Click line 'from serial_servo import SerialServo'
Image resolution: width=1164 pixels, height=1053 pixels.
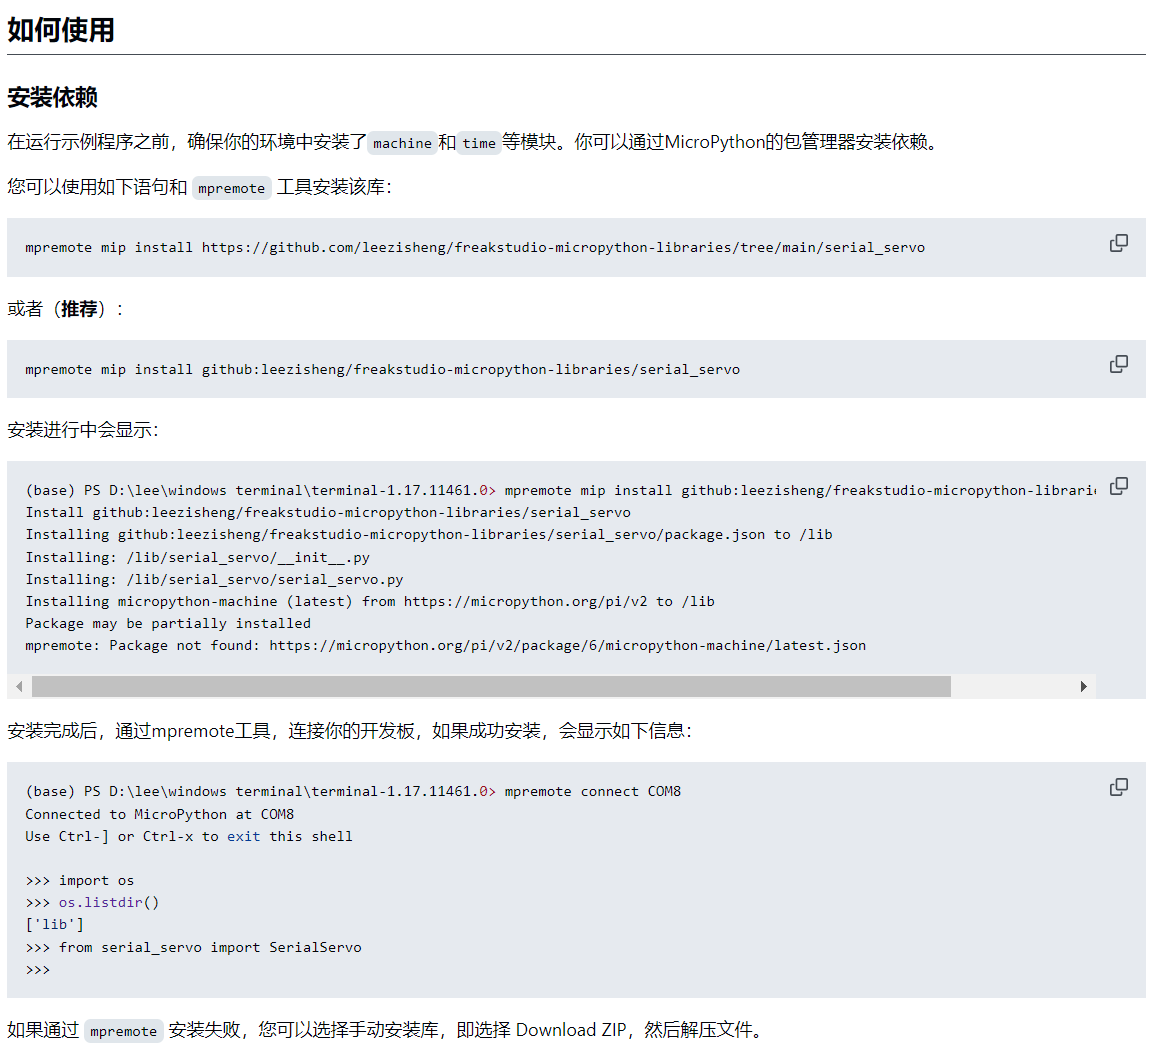[193, 948]
